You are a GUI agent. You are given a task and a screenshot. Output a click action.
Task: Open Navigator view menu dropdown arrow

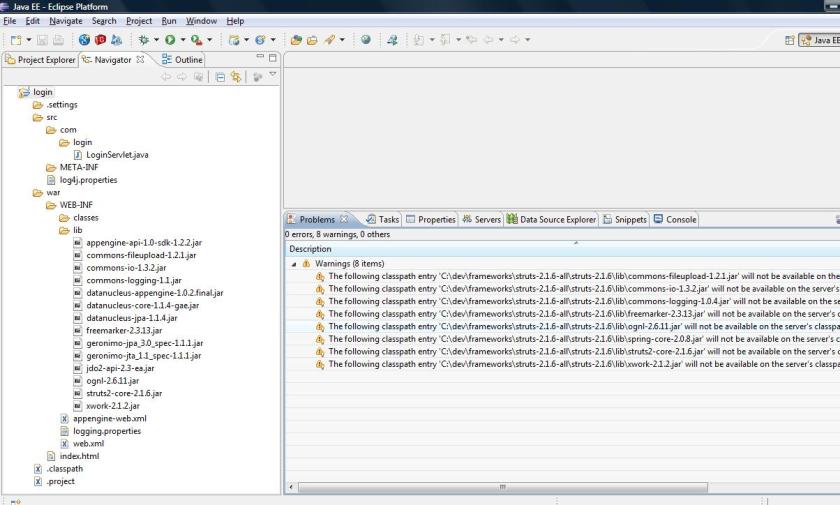pyautogui.click(x=272, y=75)
